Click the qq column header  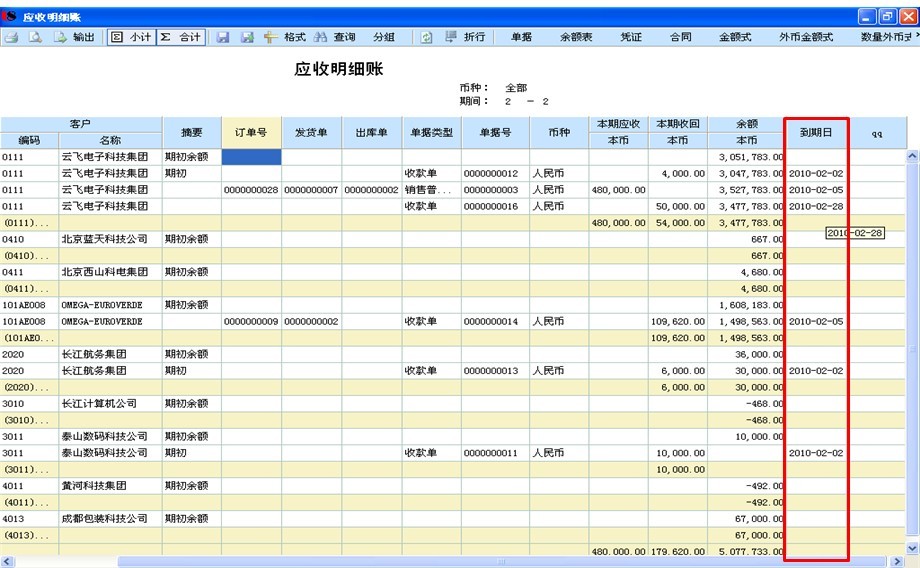click(877, 134)
